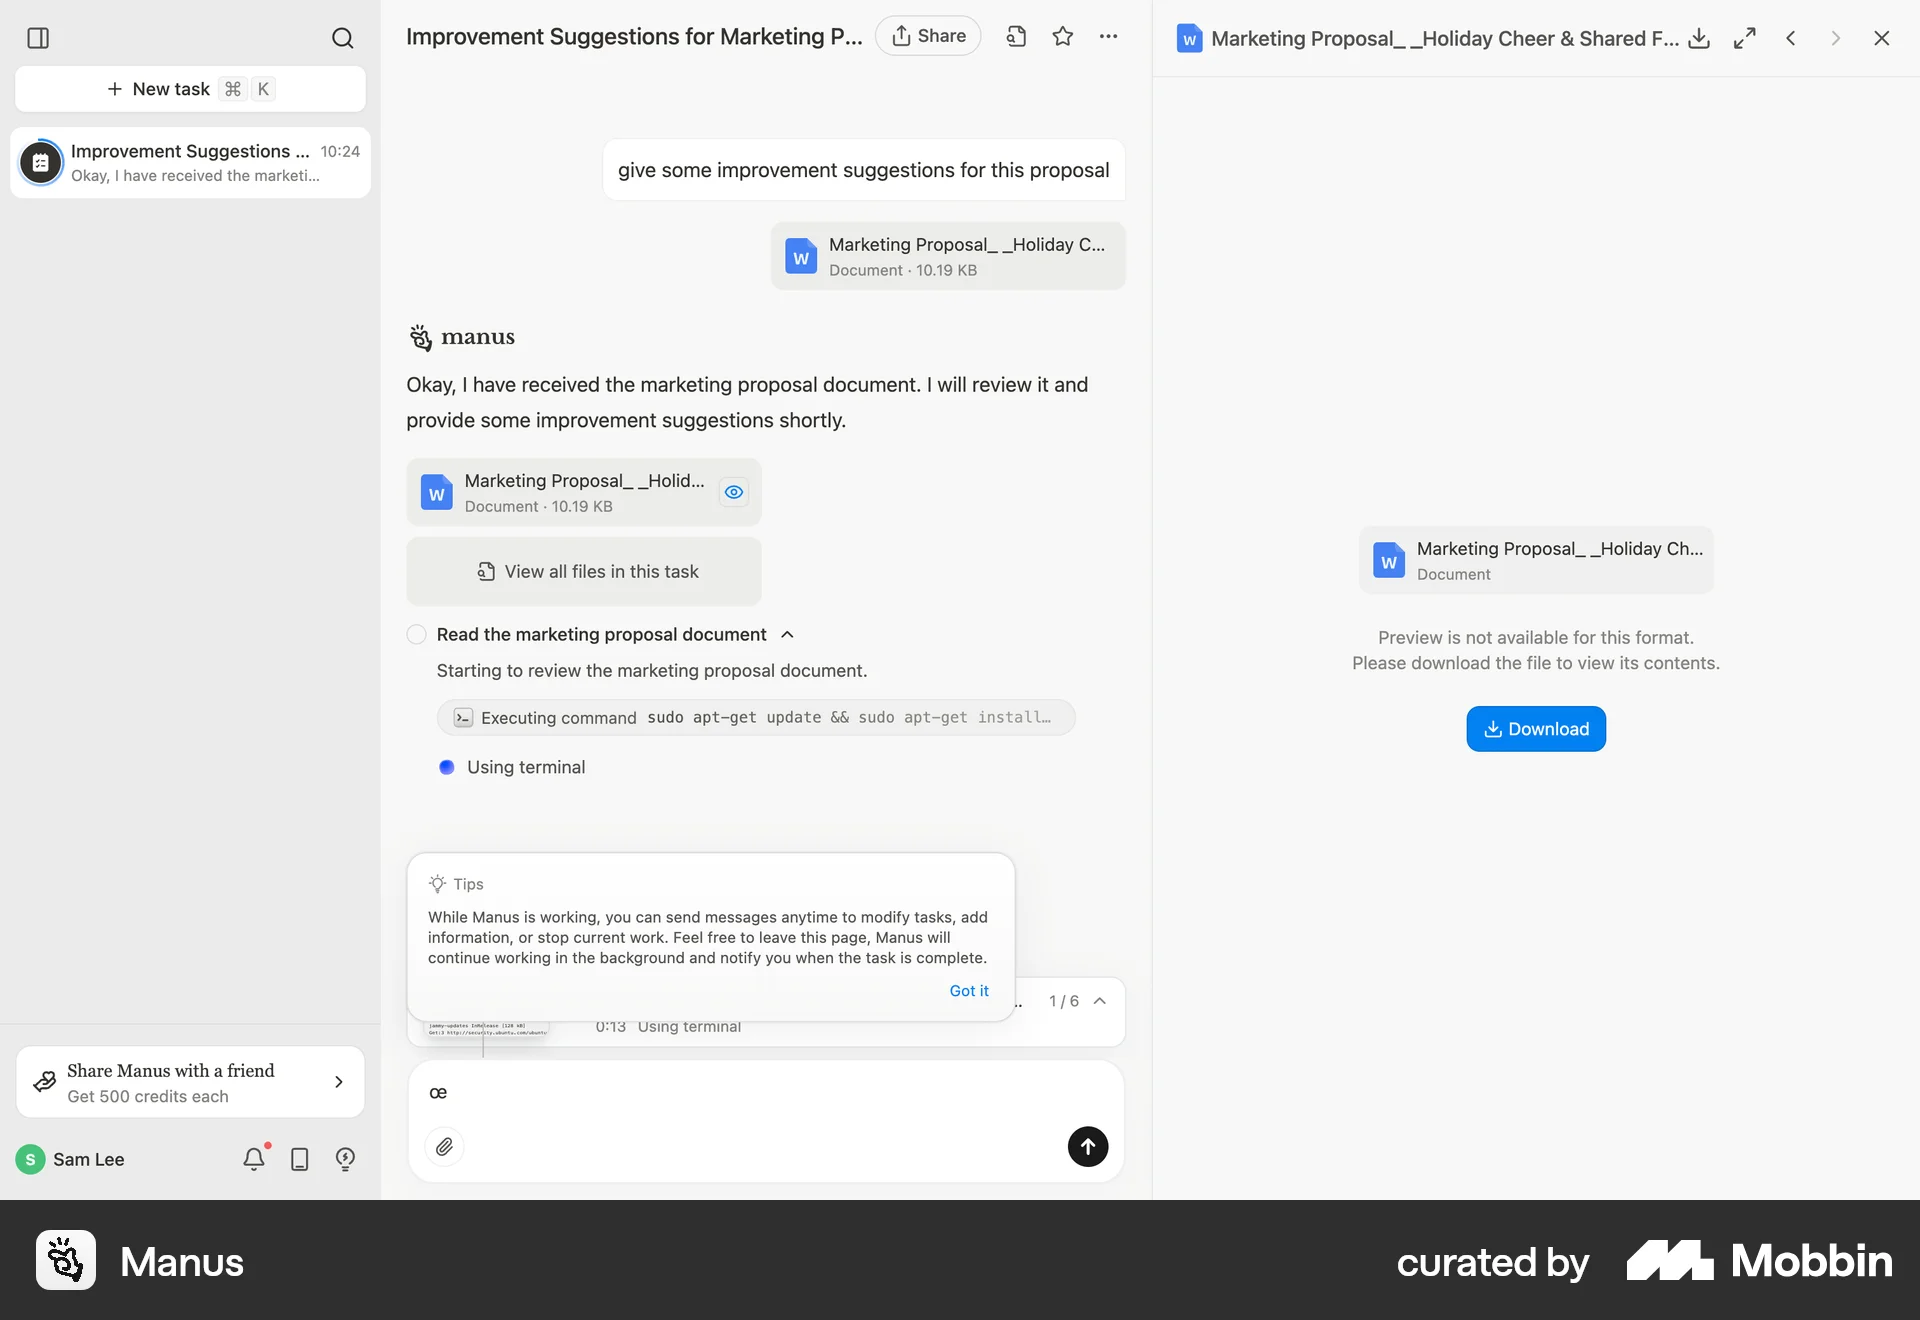Screen dimensions: 1920x1320
Task: Expand the preview to fullscreen
Action: coord(1744,38)
